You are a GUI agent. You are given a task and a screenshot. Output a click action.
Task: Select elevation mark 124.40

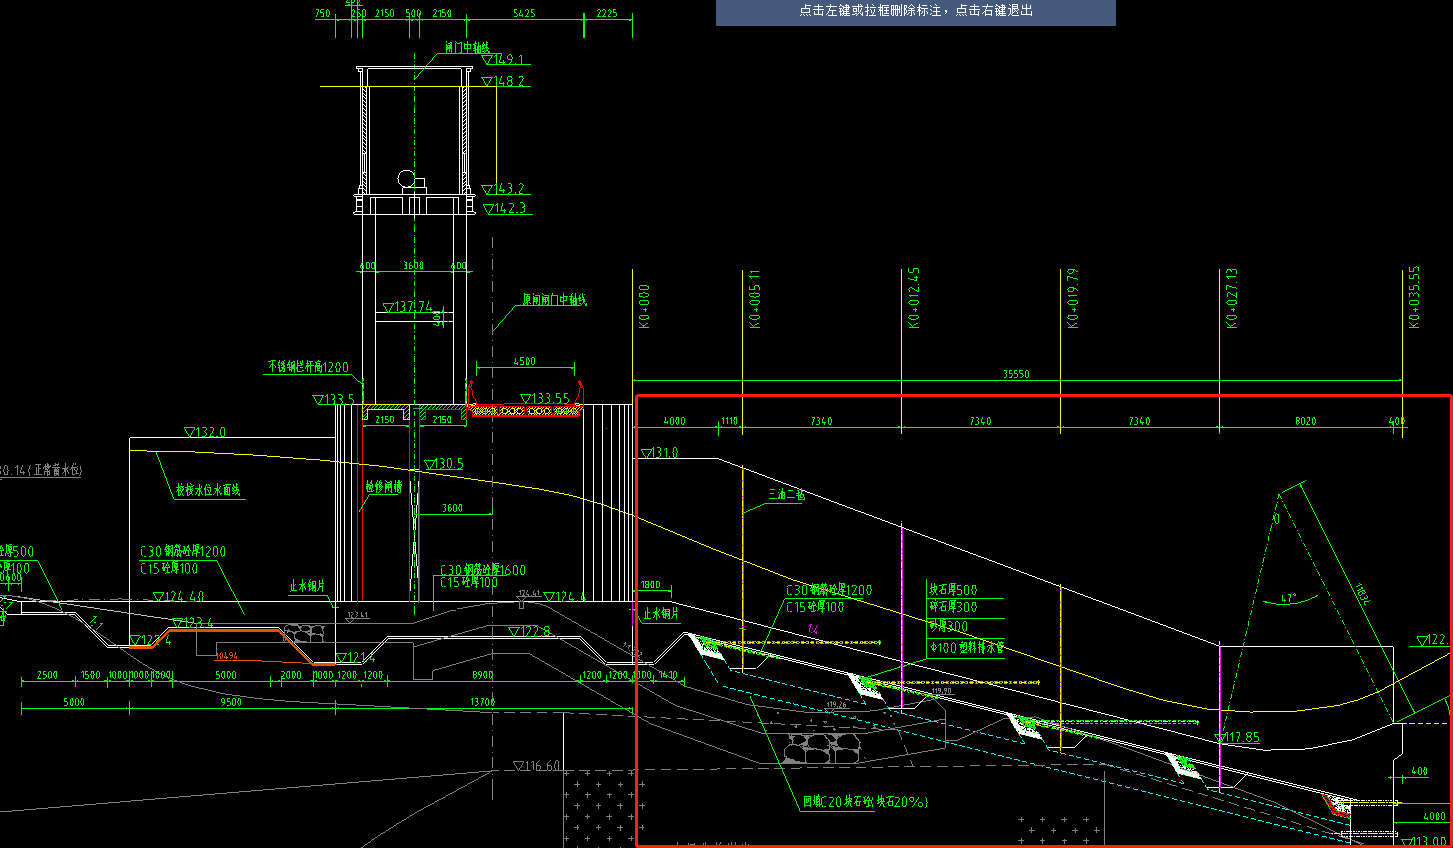179,596
